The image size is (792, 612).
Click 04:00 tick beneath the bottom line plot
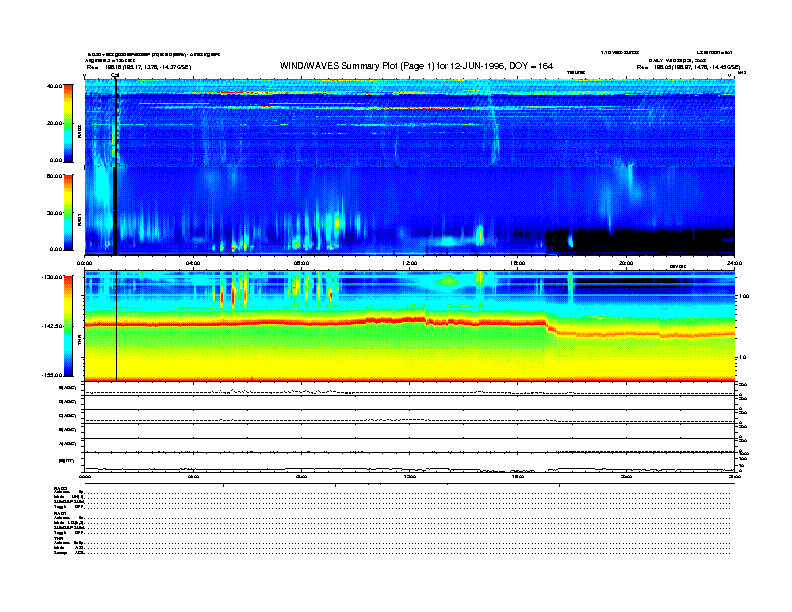(193, 477)
